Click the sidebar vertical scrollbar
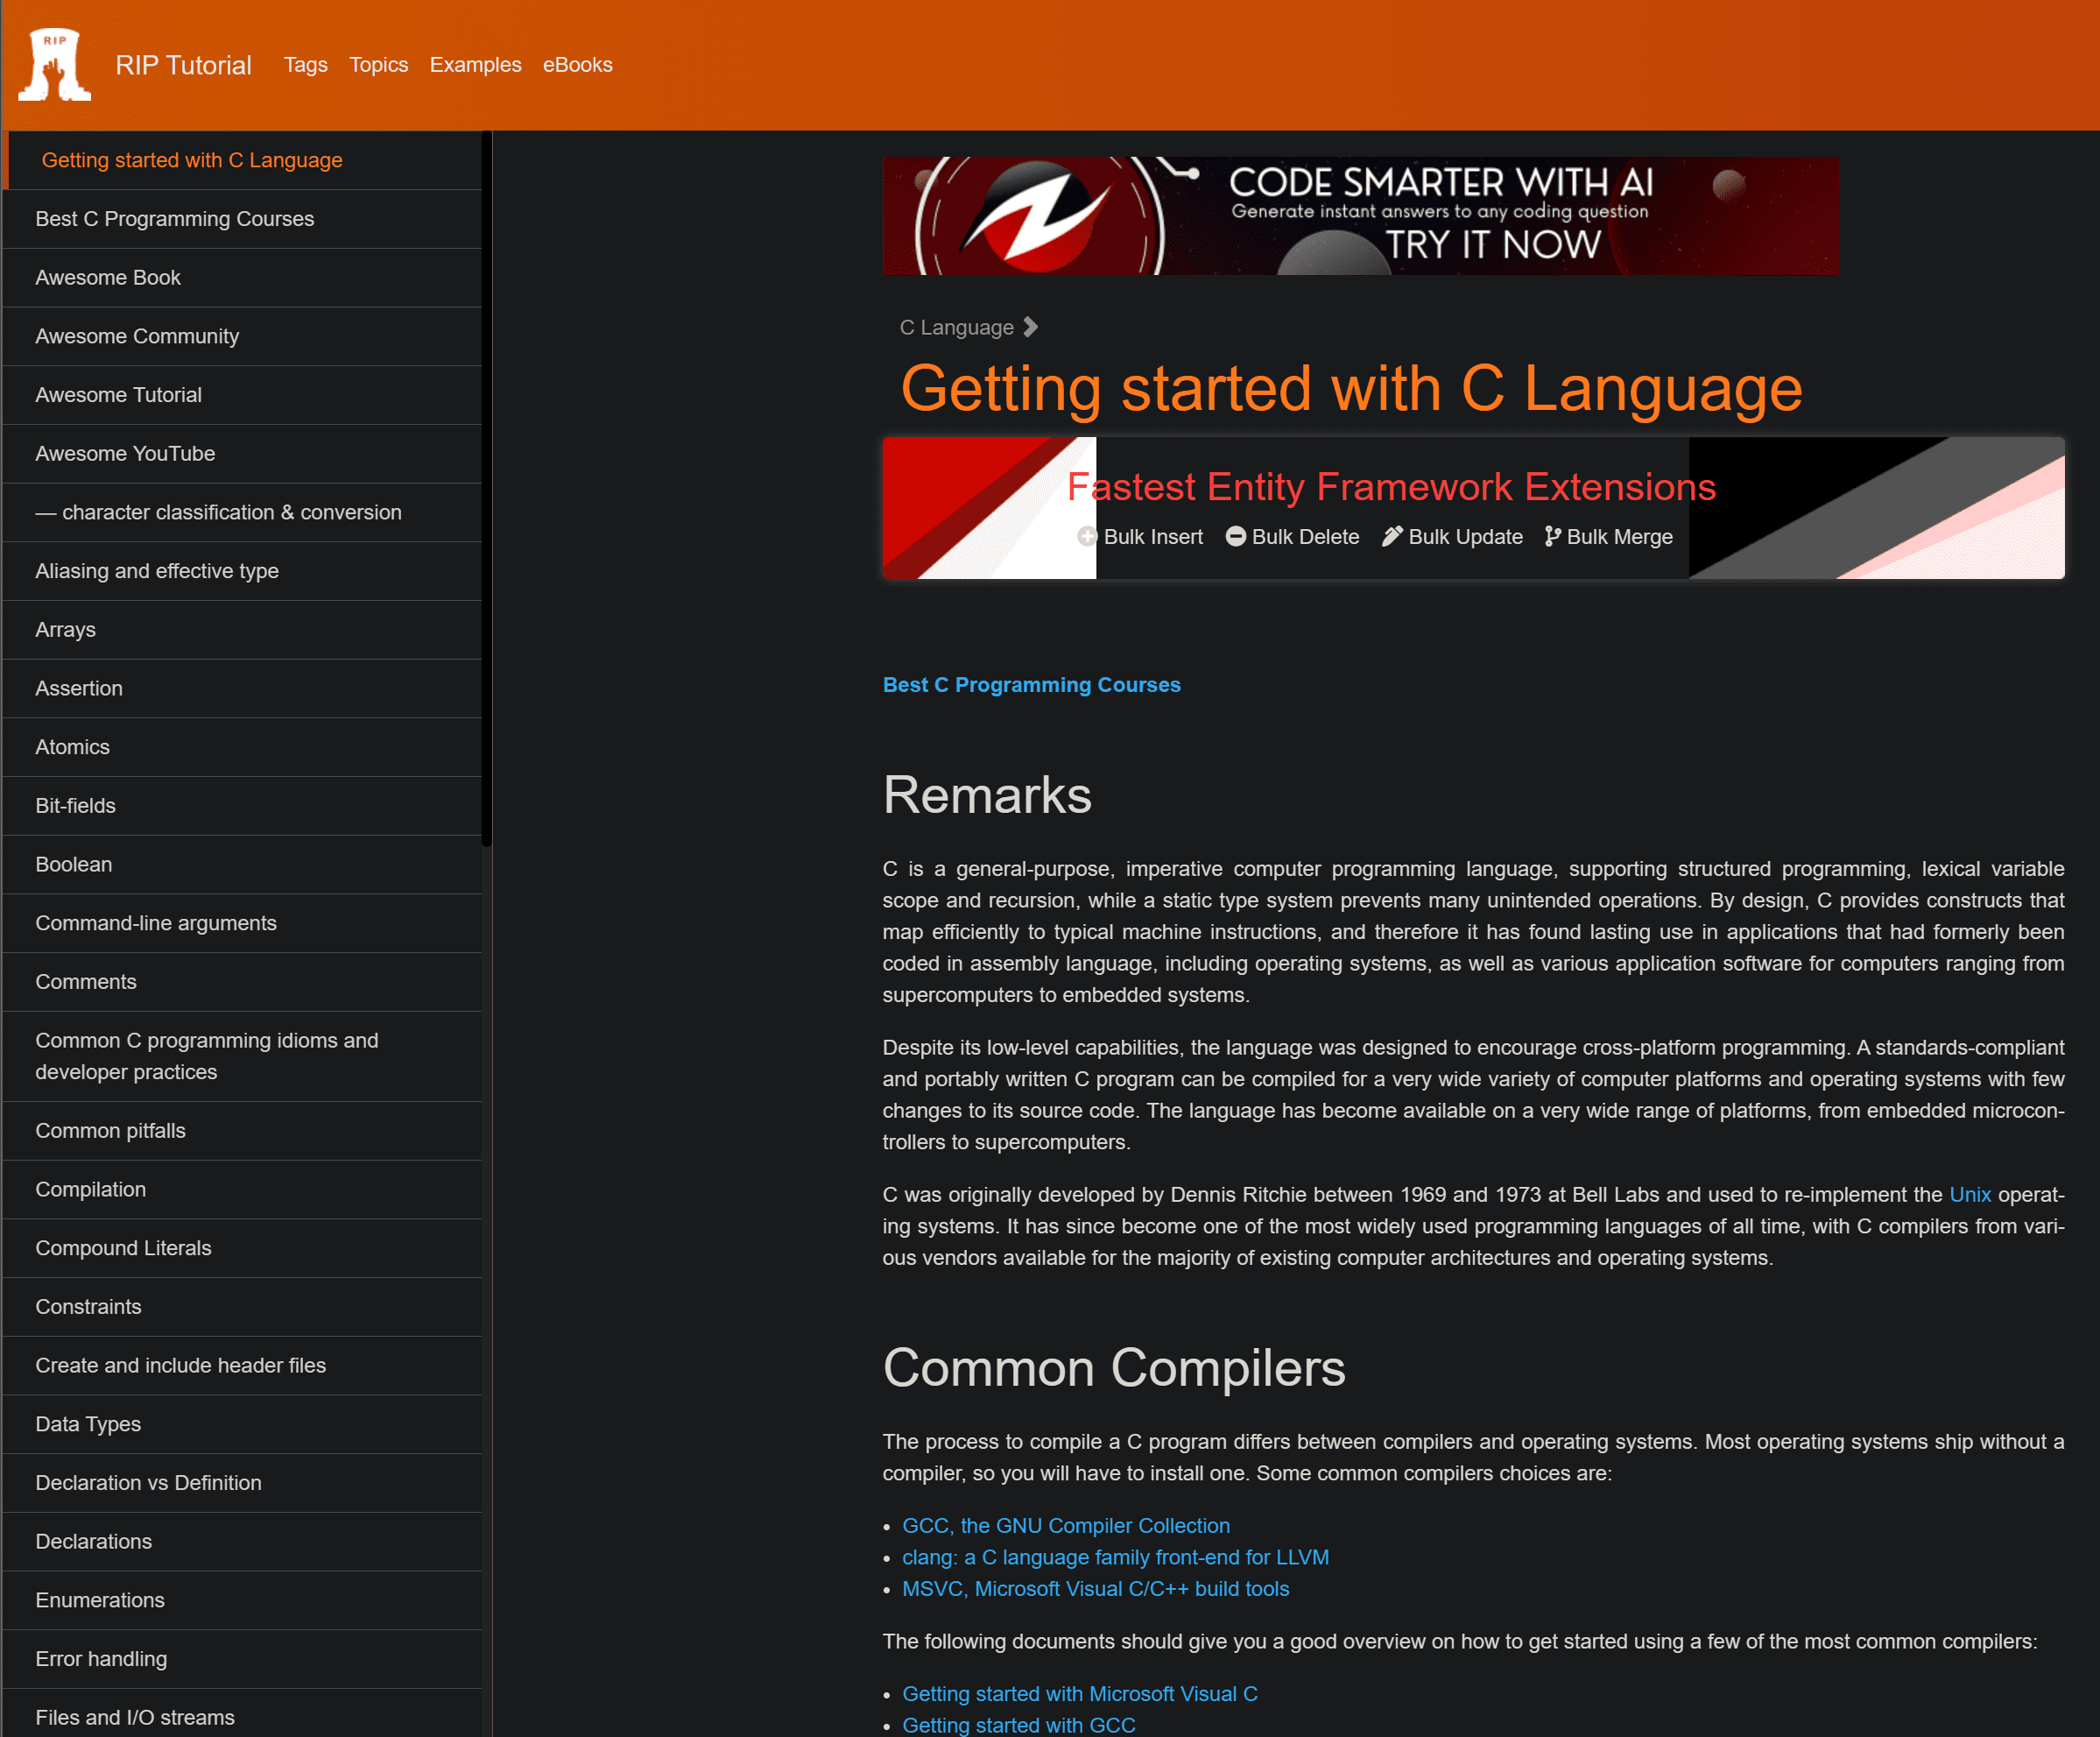The width and height of the screenshot is (2100, 1737). coord(486,488)
